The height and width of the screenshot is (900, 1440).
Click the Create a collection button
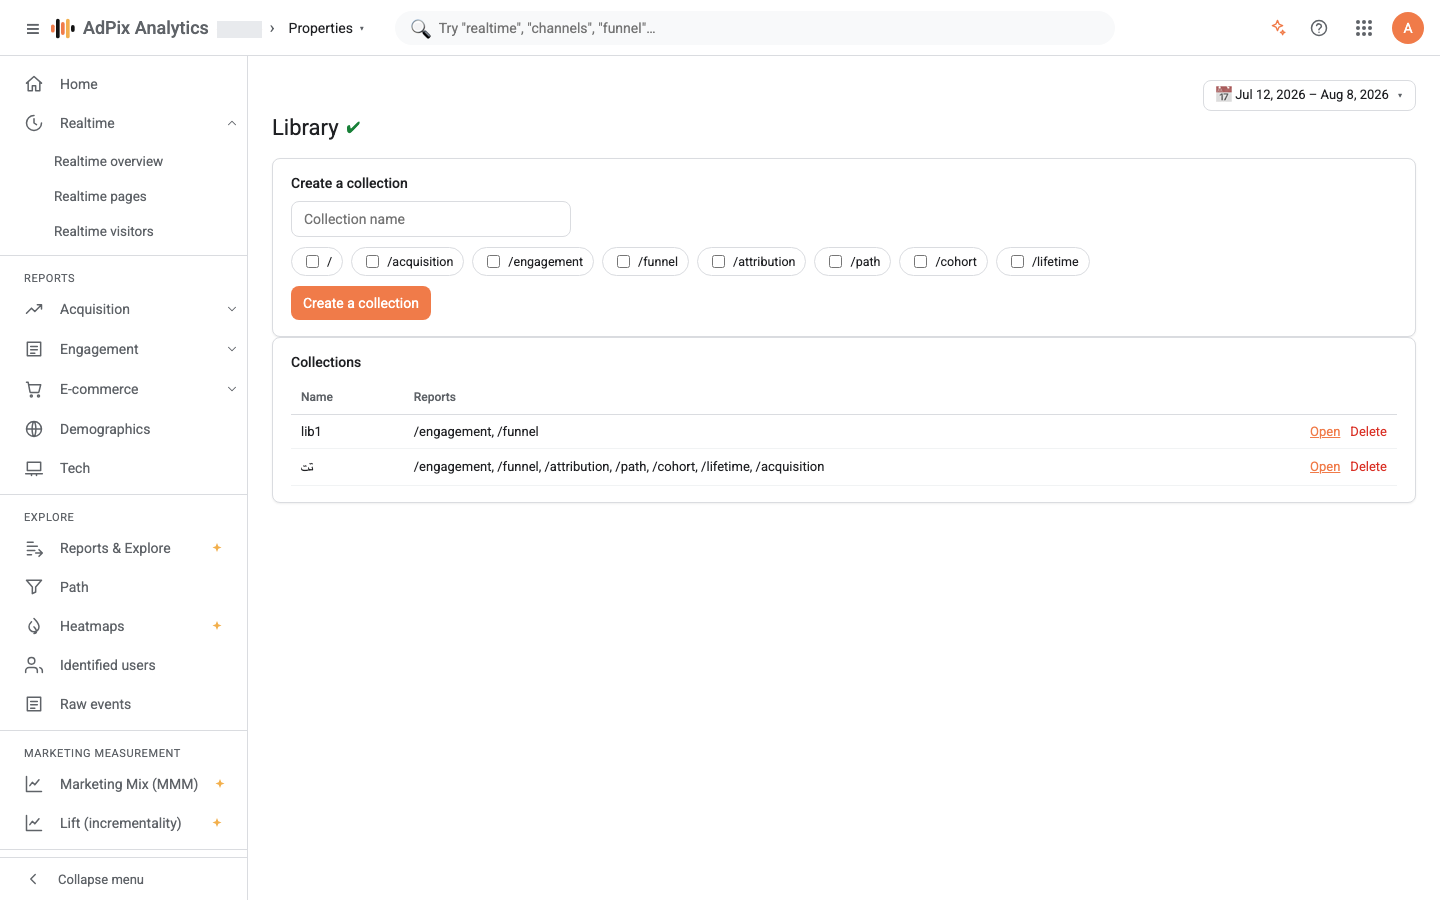[x=361, y=303]
